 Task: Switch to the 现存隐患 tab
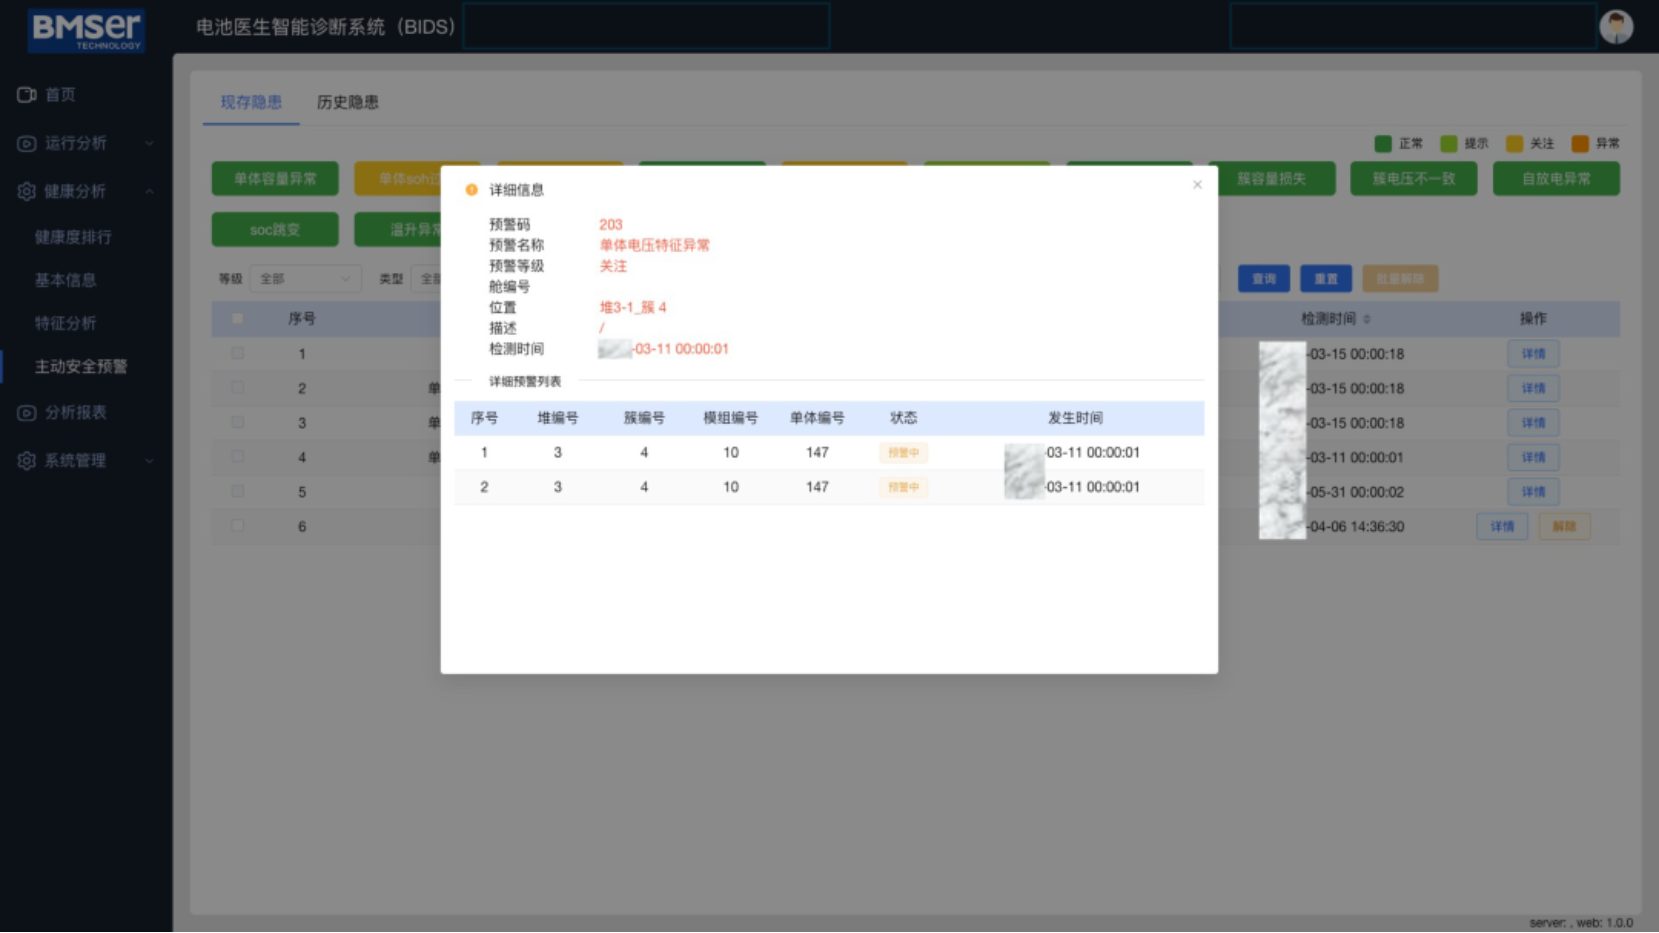(x=251, y=102)
